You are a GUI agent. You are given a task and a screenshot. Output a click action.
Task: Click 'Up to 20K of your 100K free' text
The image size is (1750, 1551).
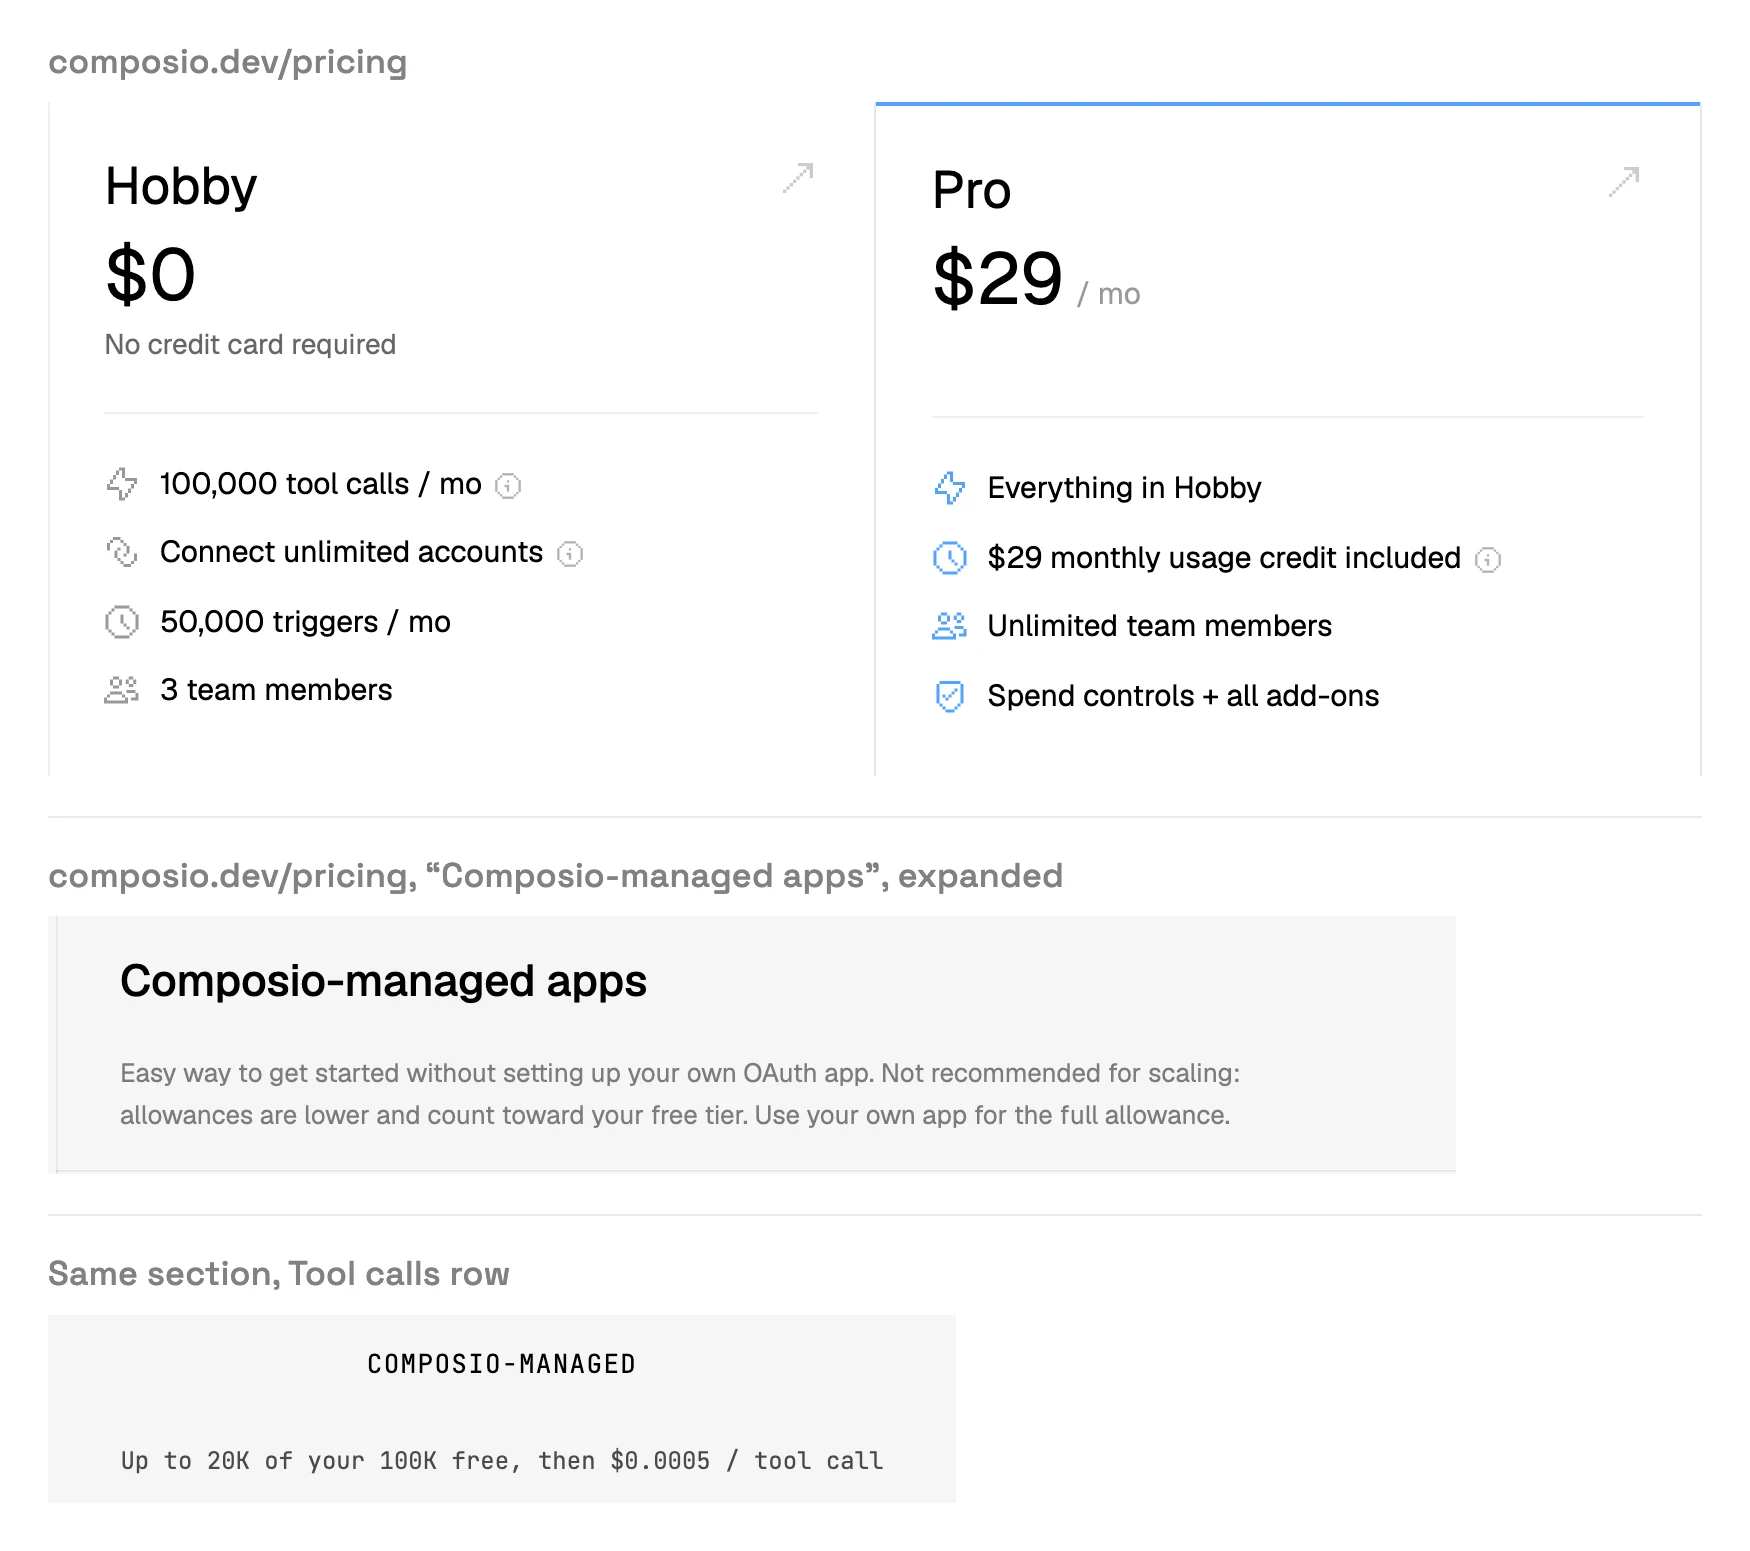[x=316, y=1461]
